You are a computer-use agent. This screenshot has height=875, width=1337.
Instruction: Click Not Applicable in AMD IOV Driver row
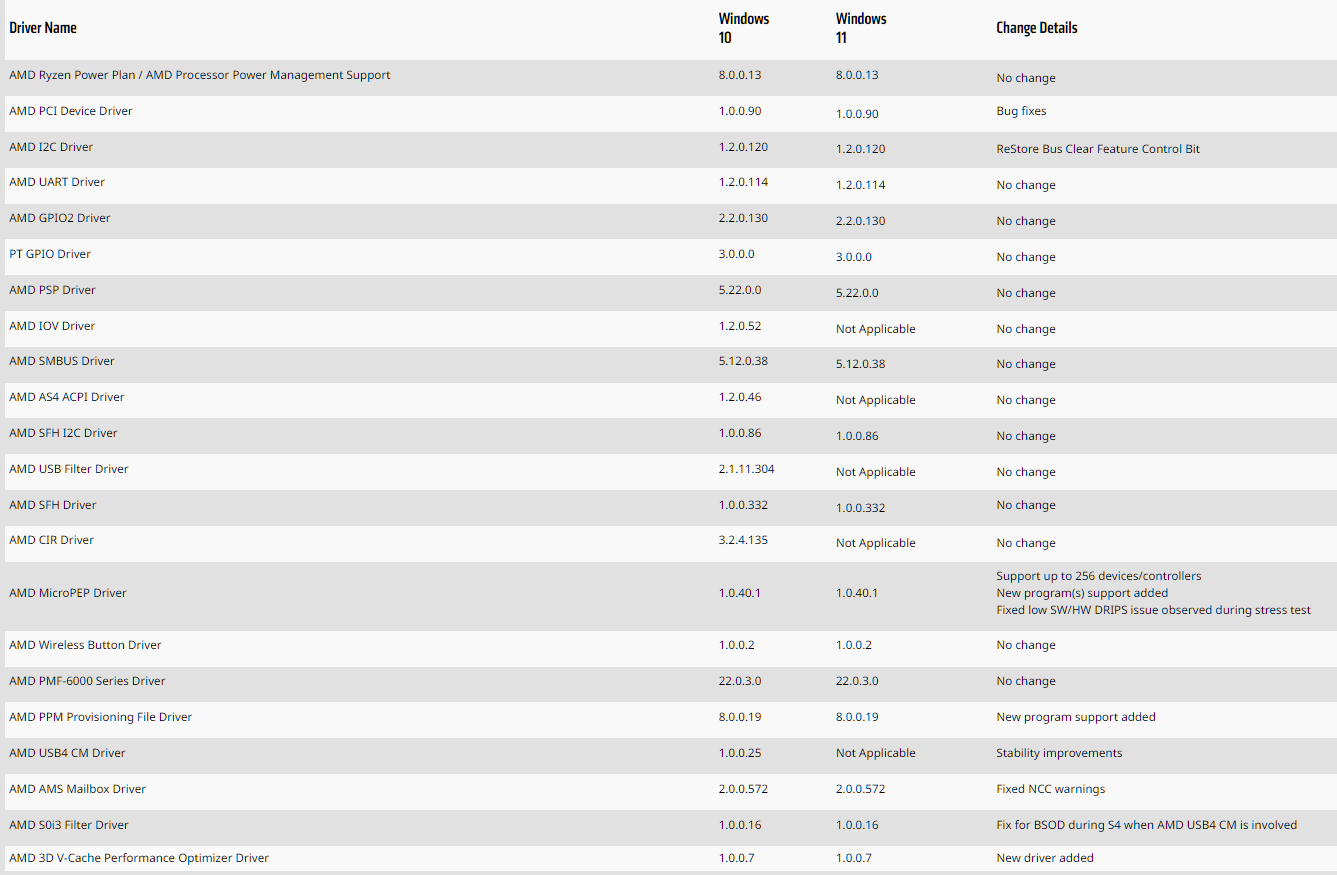[876, 329]
